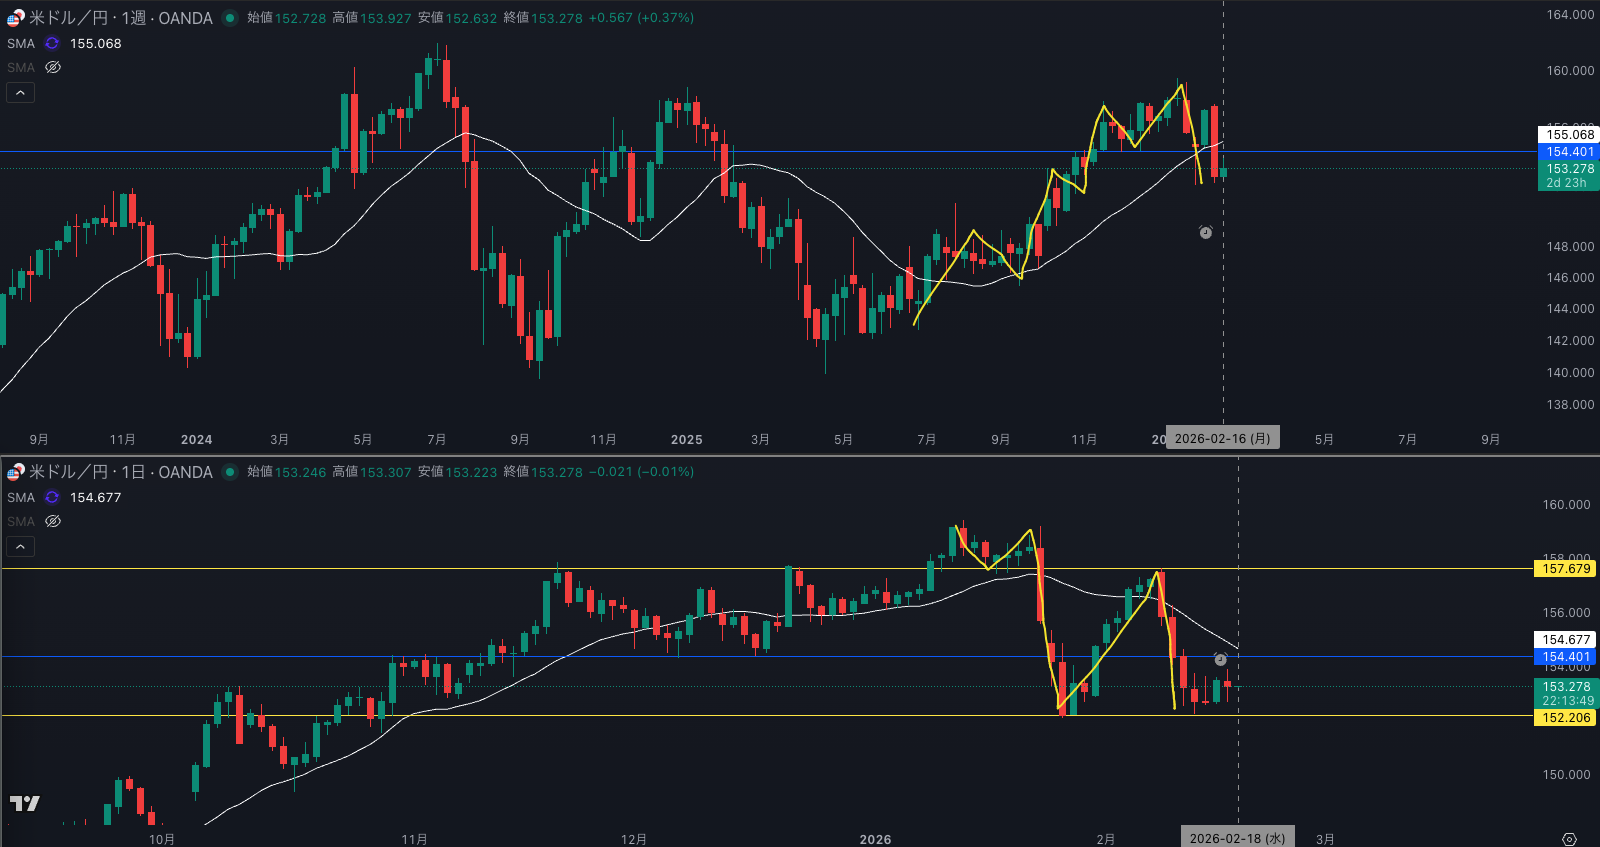Show the hidden SMA on daily chart
The height and width of the screenshot is (847, 1600).
point(53,522)
